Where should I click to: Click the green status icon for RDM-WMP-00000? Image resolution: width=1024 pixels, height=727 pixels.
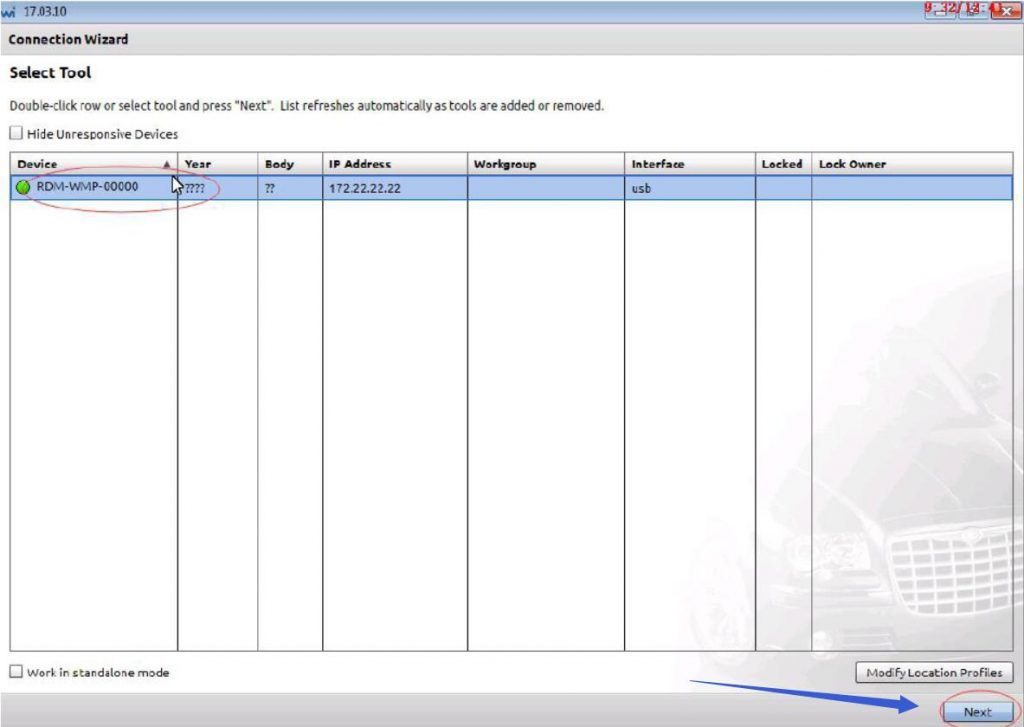[23, 188]
